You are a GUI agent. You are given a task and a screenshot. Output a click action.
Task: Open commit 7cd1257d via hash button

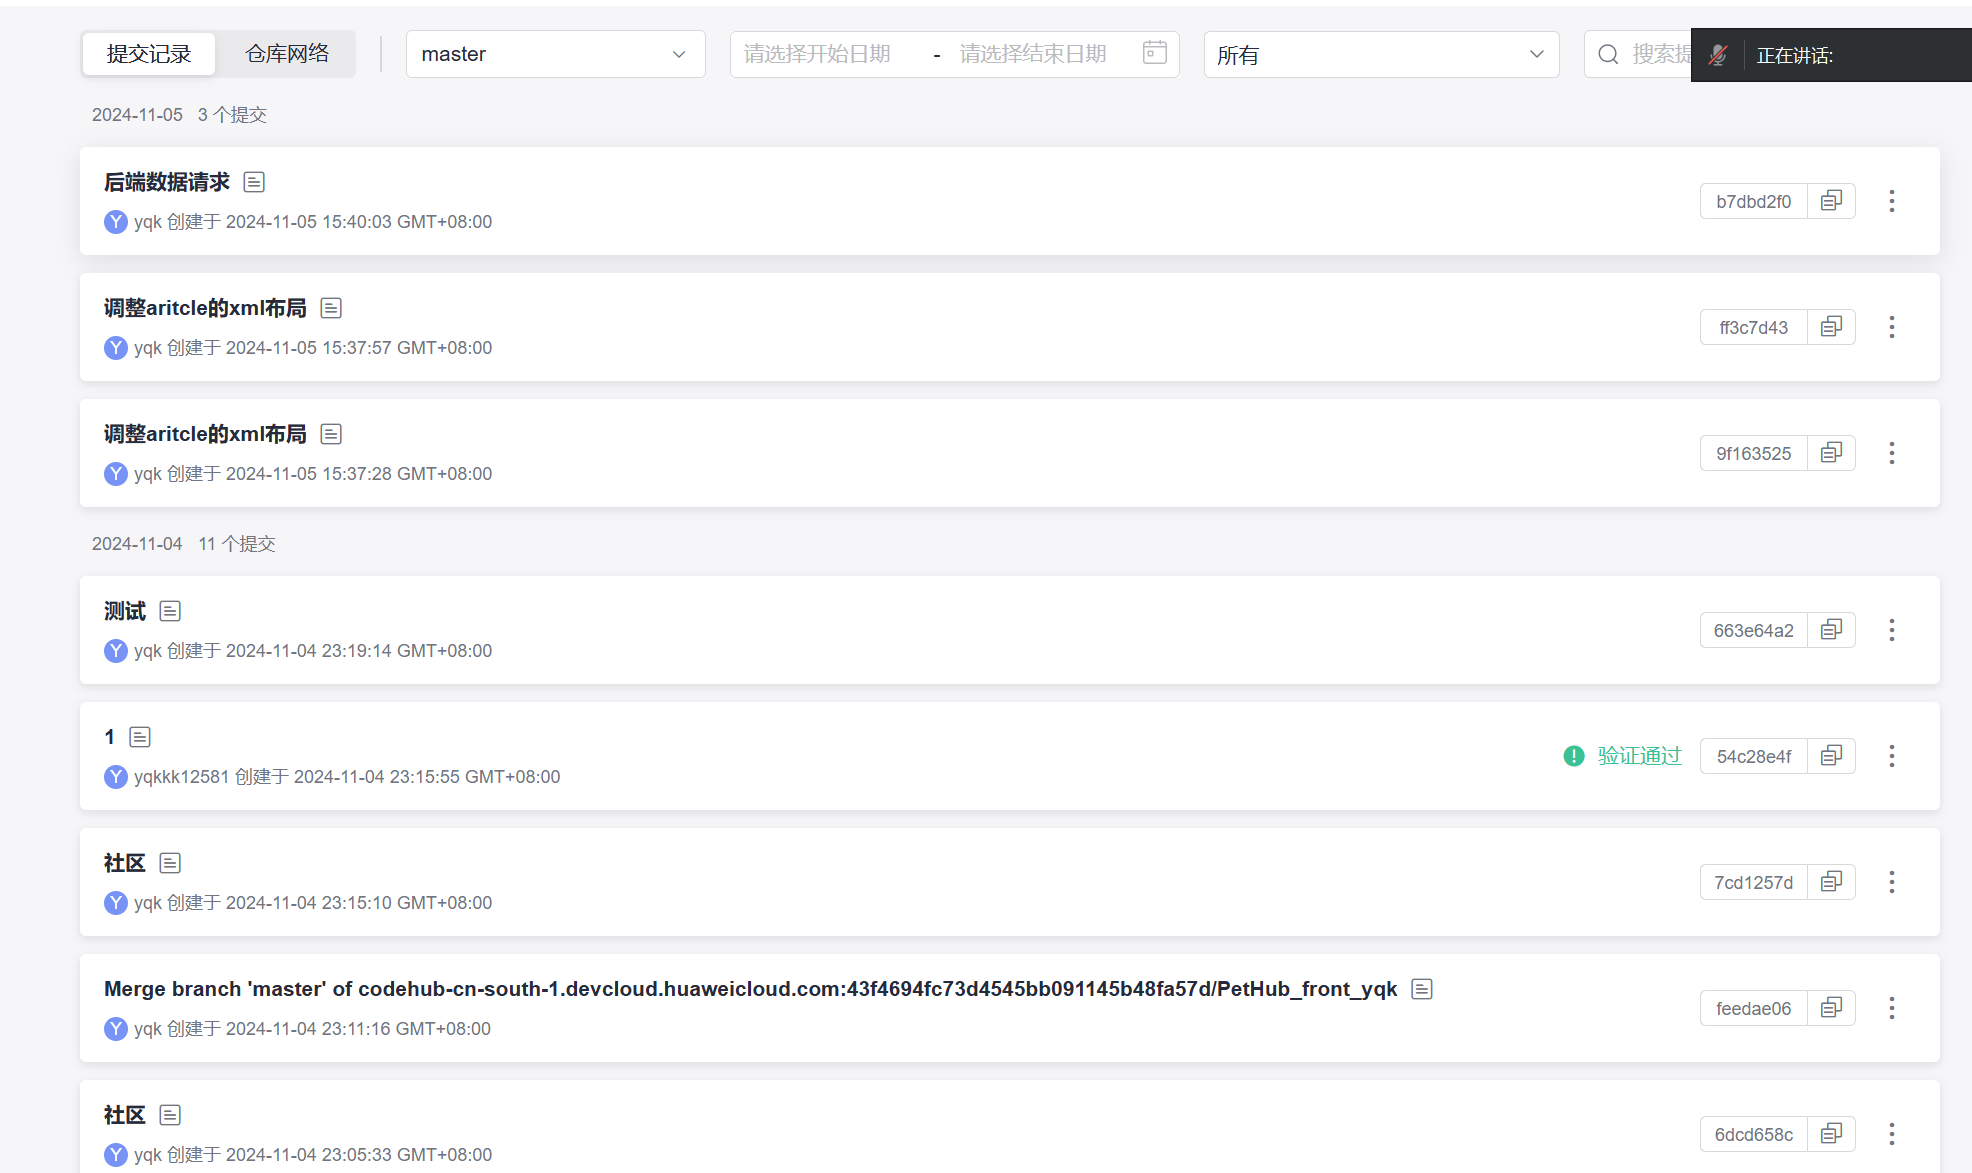pos(1753,882)
